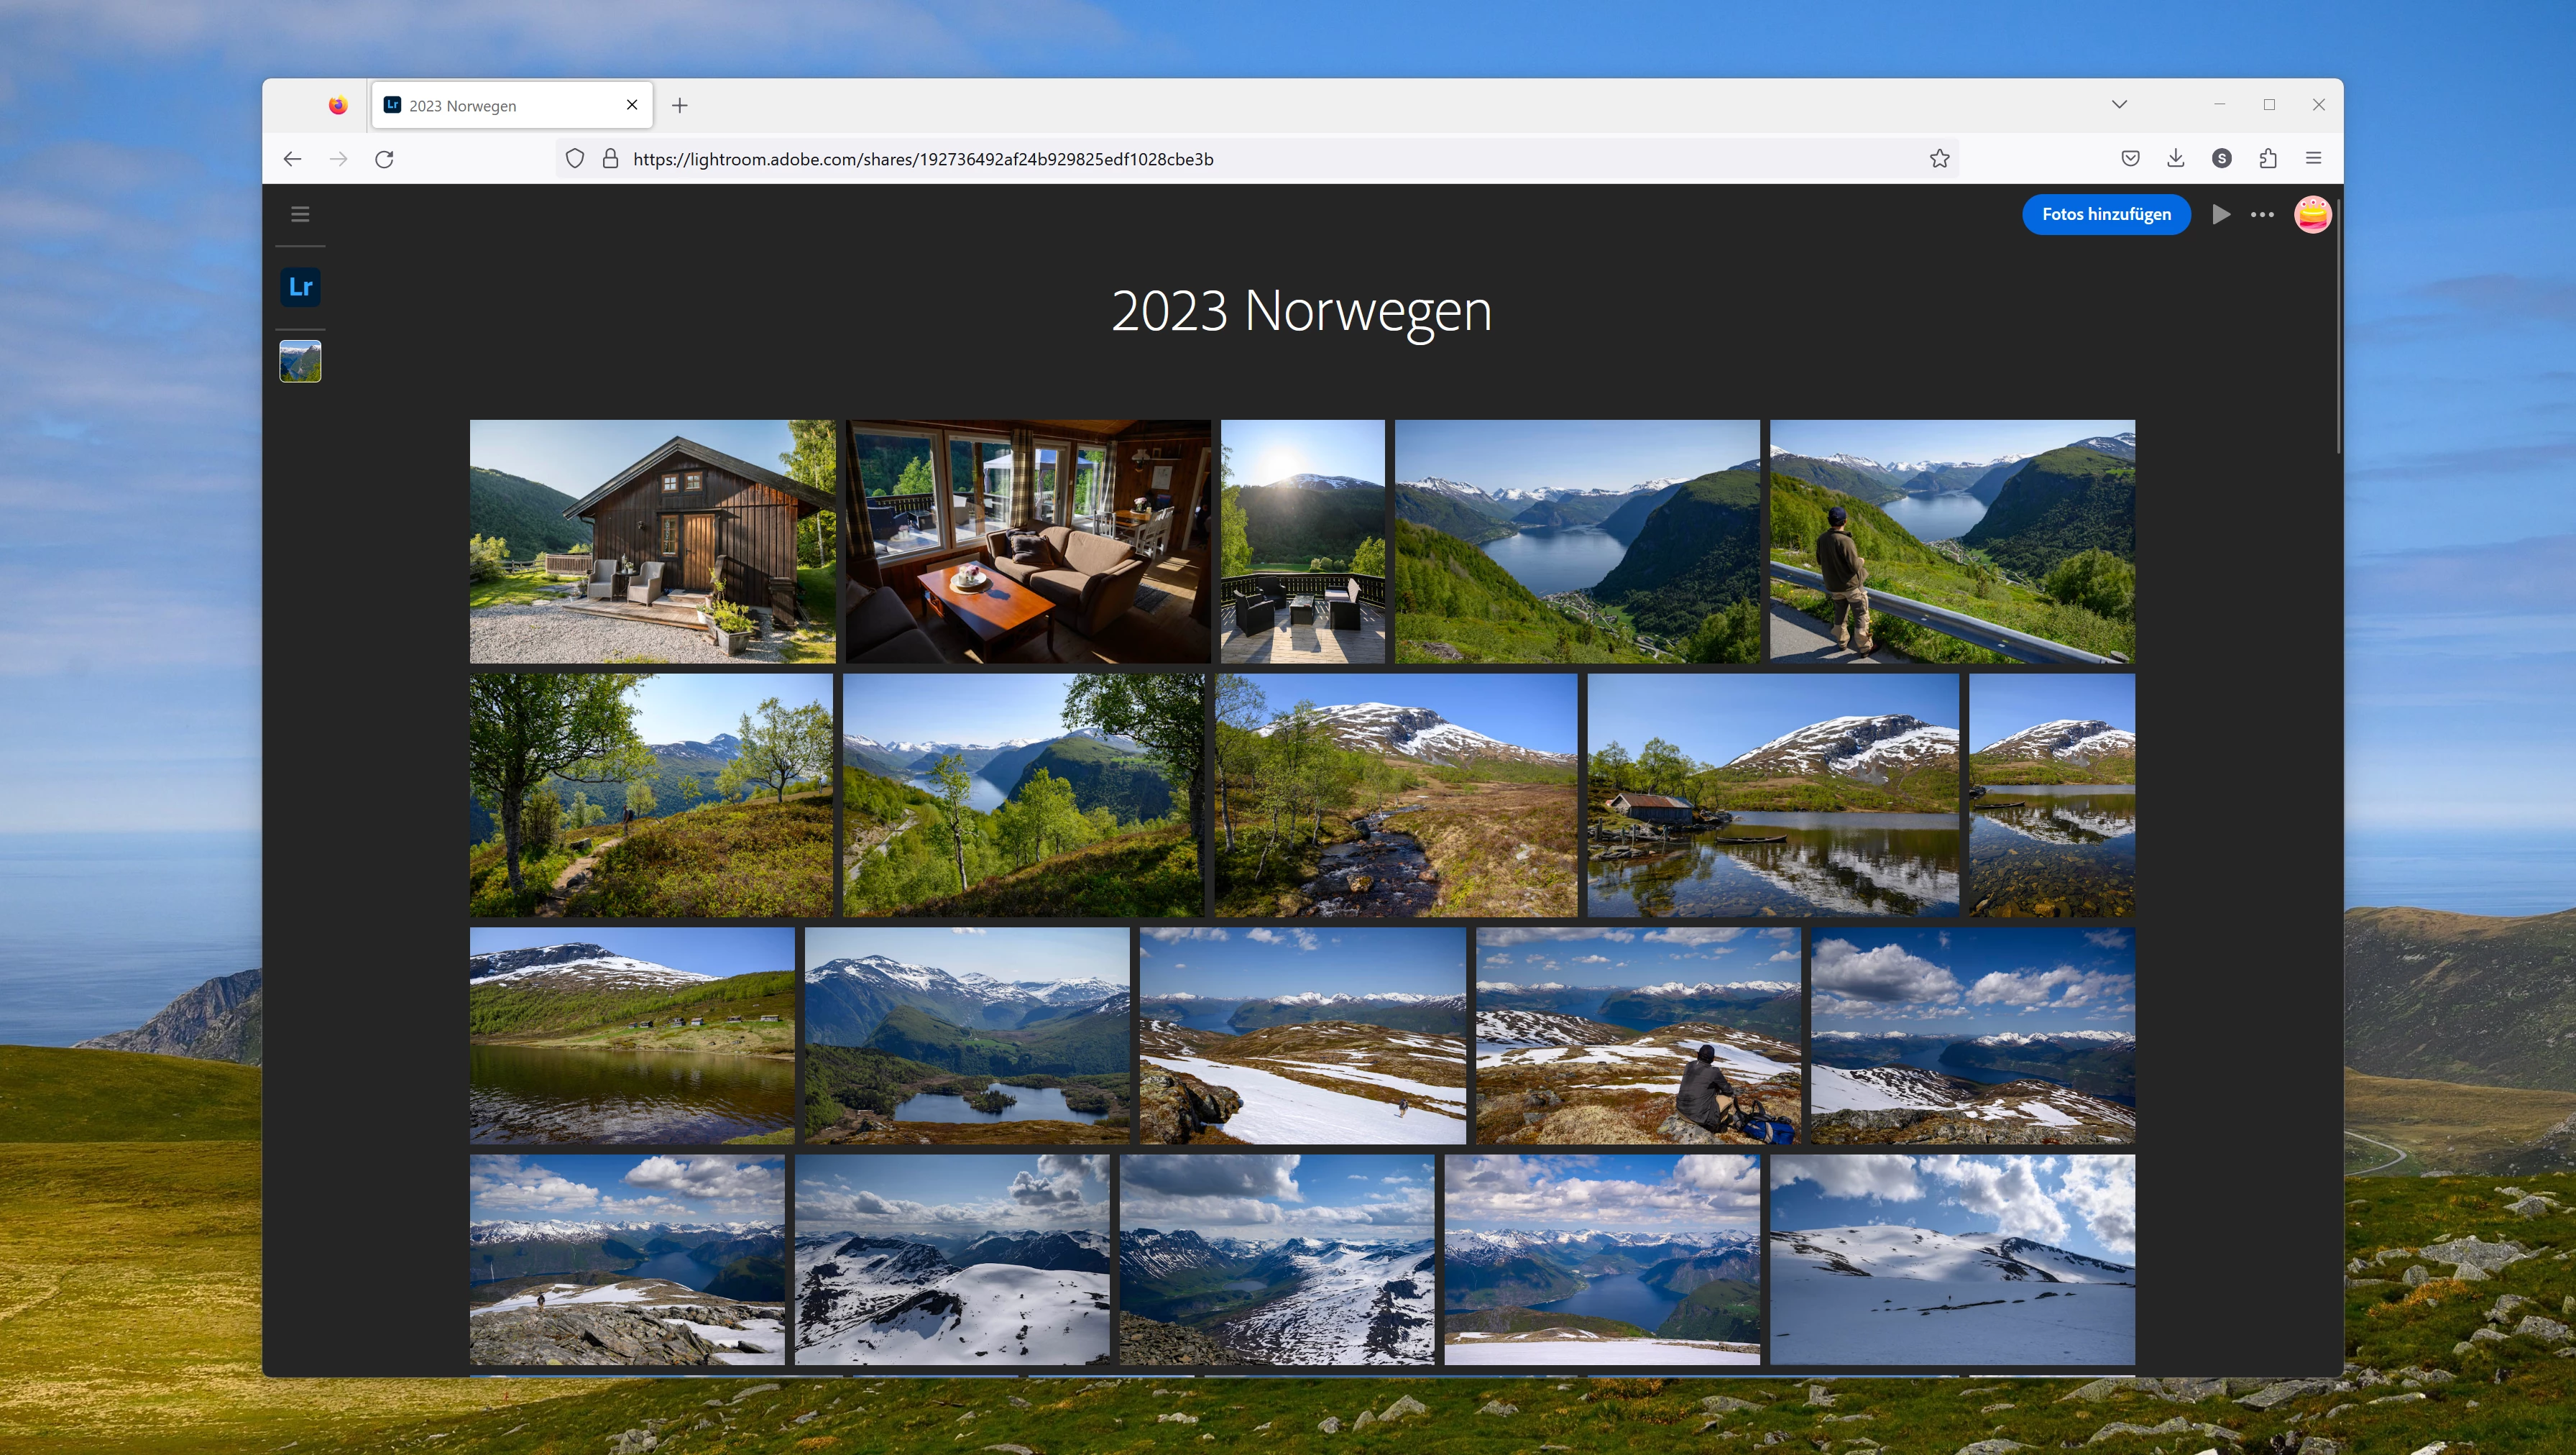
Task: Reload the page in browser
Action: point(384,158)
